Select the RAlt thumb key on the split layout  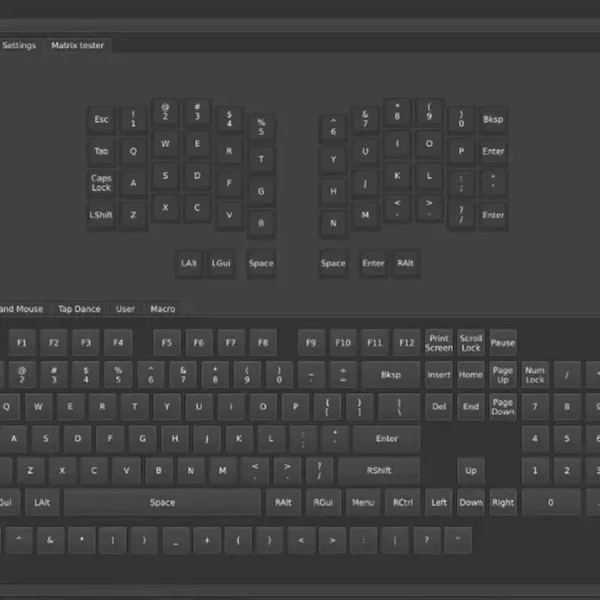[x=406, y=263]
